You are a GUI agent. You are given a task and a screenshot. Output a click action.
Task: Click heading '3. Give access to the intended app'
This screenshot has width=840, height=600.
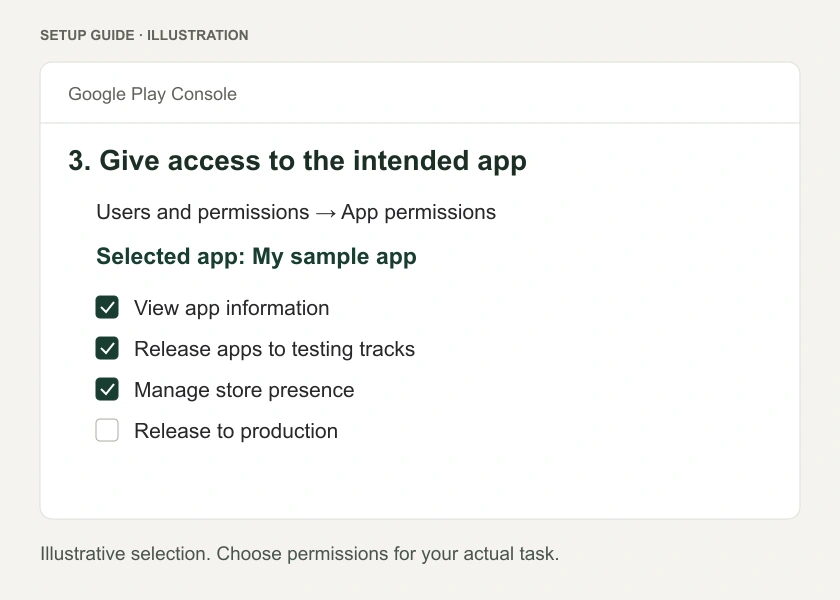[x=297, y=161]
